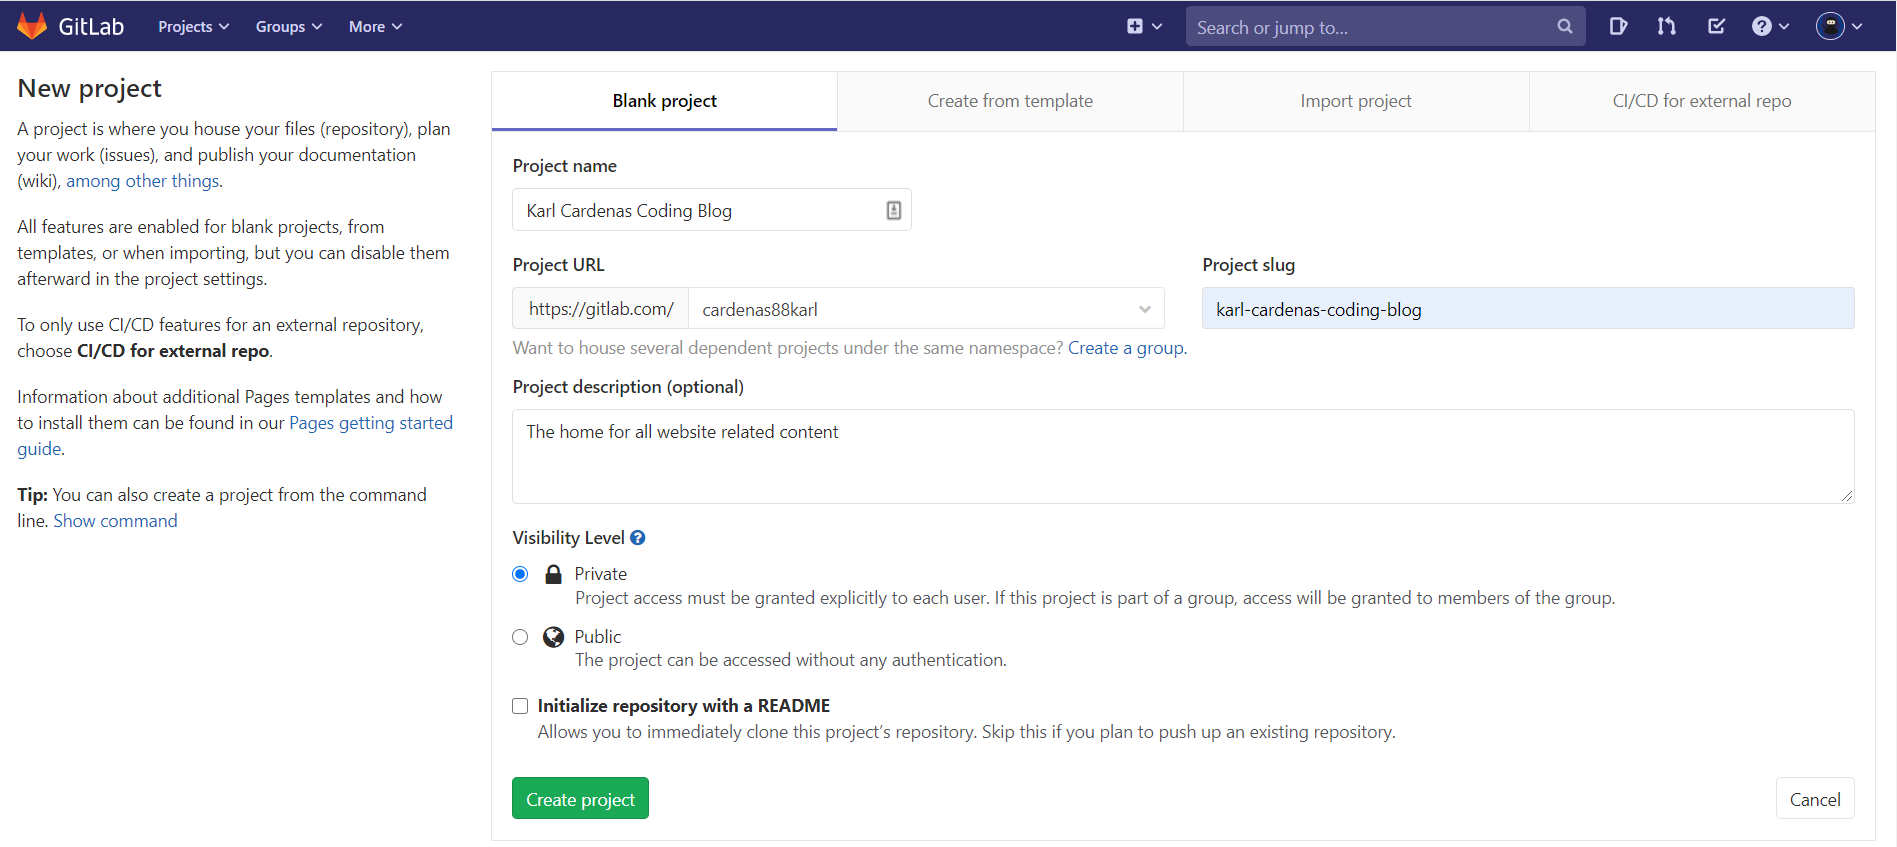Click the search magnifier icon
1897x847 pixels.
click(x=1564, y=27)
